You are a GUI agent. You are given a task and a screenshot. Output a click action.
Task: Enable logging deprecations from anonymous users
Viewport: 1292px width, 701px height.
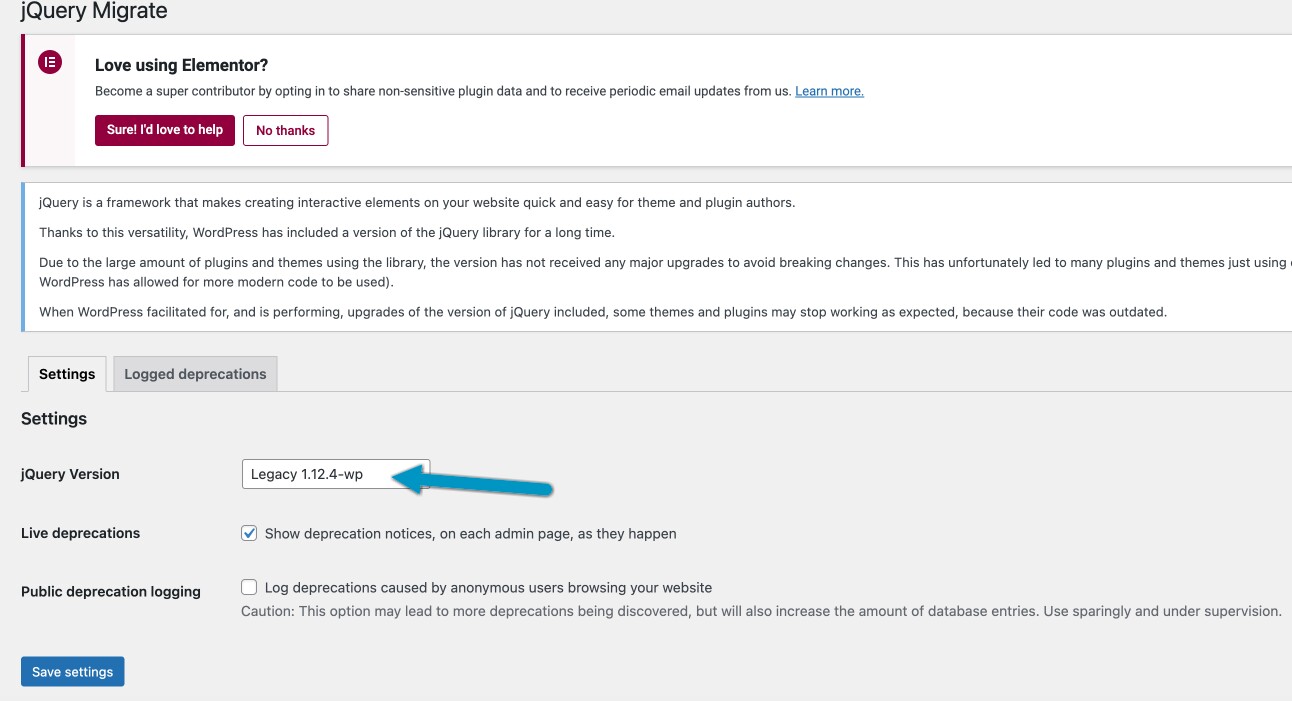249,587
